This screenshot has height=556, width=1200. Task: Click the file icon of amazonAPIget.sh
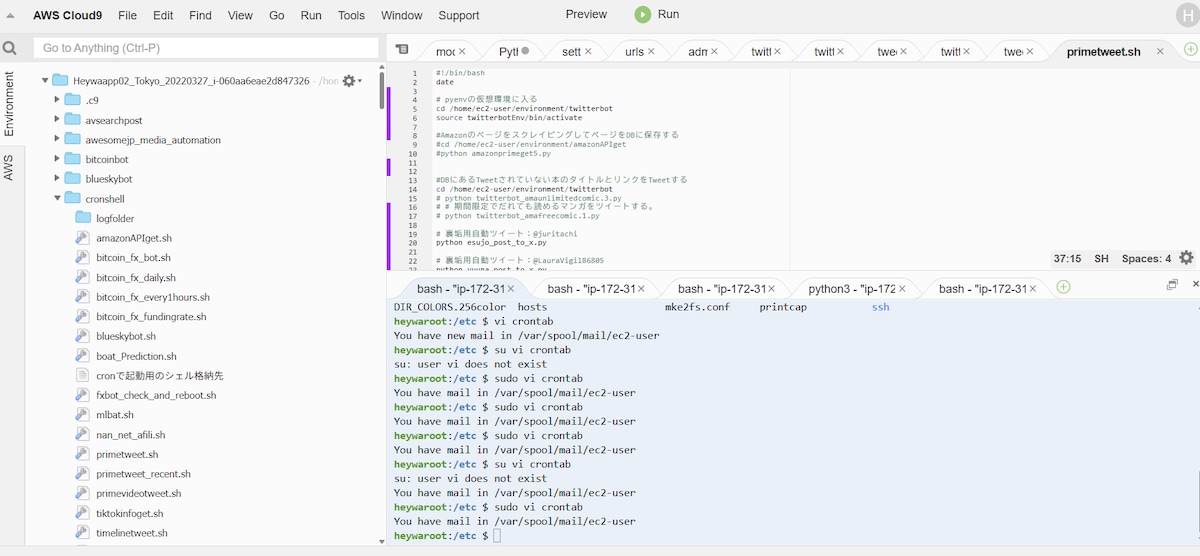click(x=83, y=238)
